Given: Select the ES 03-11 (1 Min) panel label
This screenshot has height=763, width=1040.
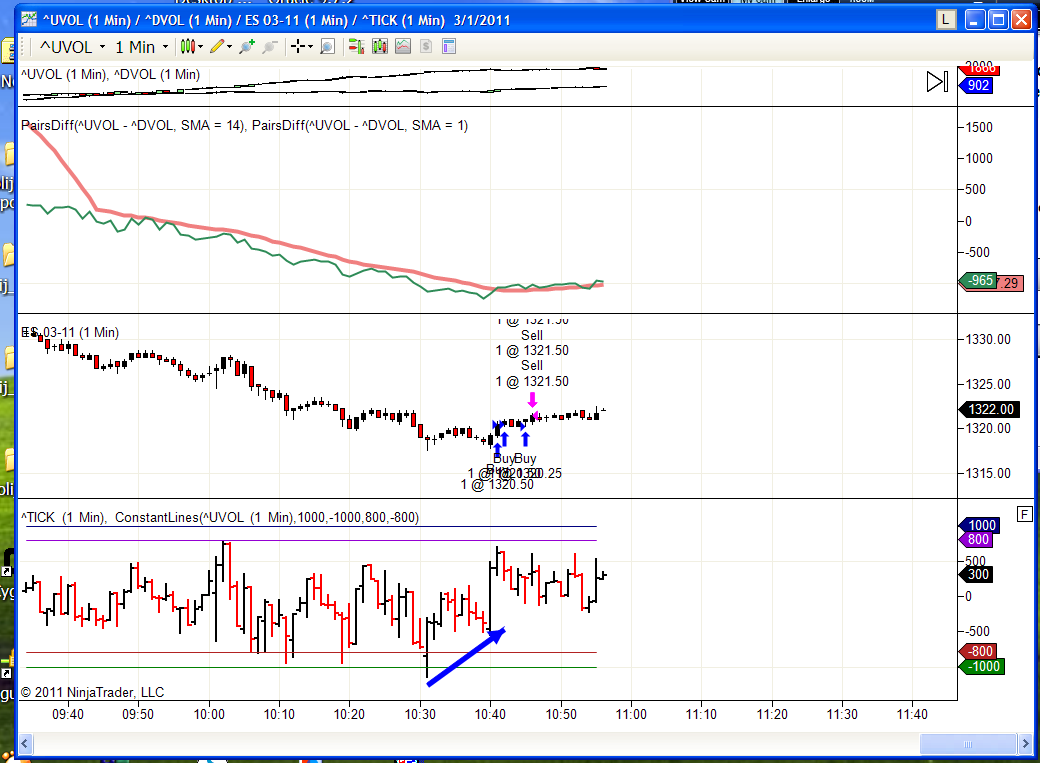Looking at the screenshot, I should pyautogui.click(x=70, y=332).
